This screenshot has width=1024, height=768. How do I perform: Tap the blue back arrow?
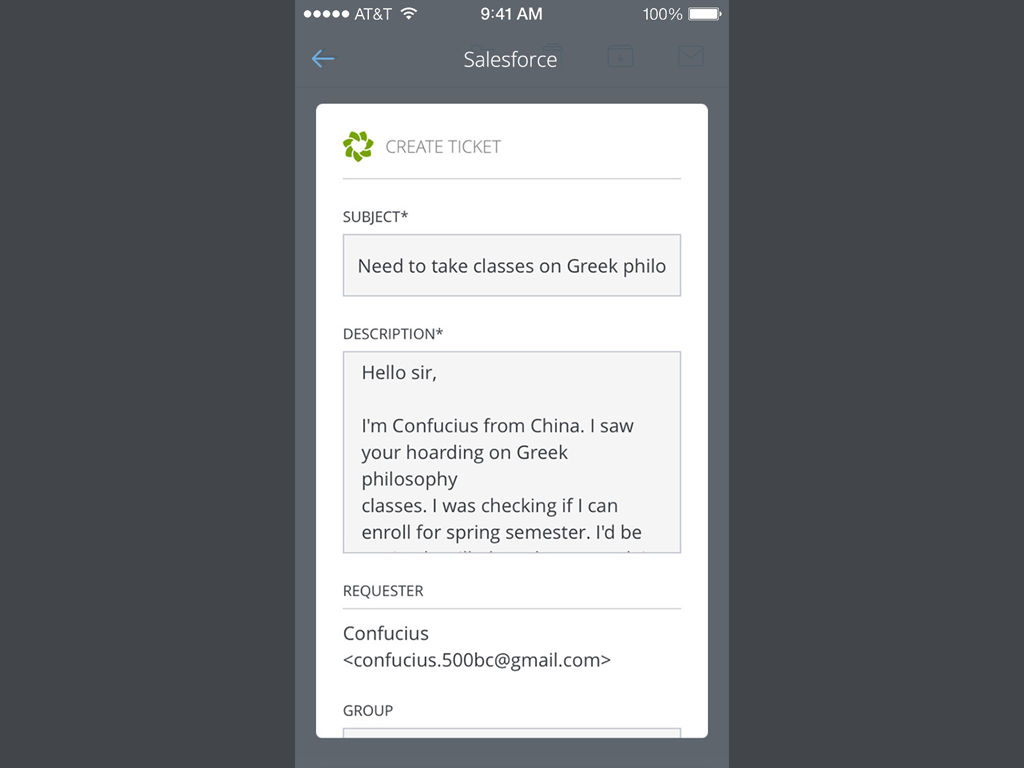point(322,59)
